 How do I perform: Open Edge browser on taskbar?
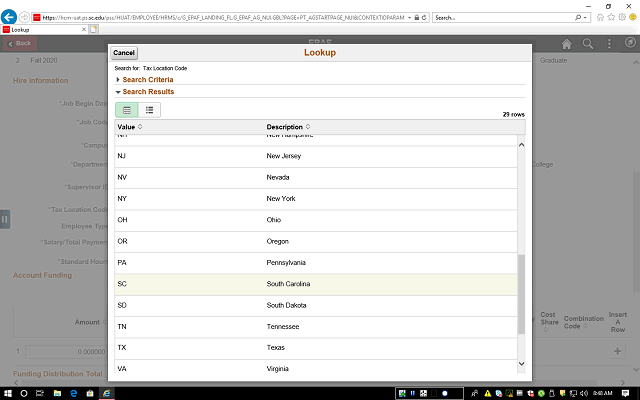[73, 393]
